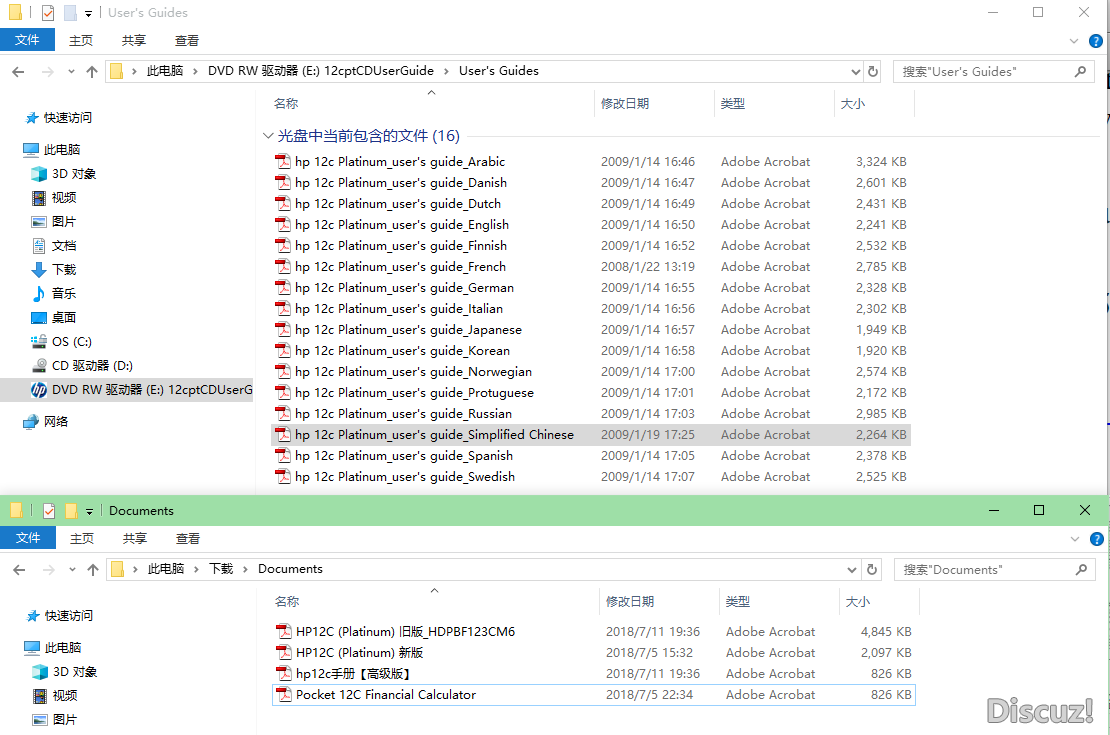This screenshot has width=1110, height=735.
Task: Click 下载 breadcrumb in Documents address bar
Action: pos(221,569)
